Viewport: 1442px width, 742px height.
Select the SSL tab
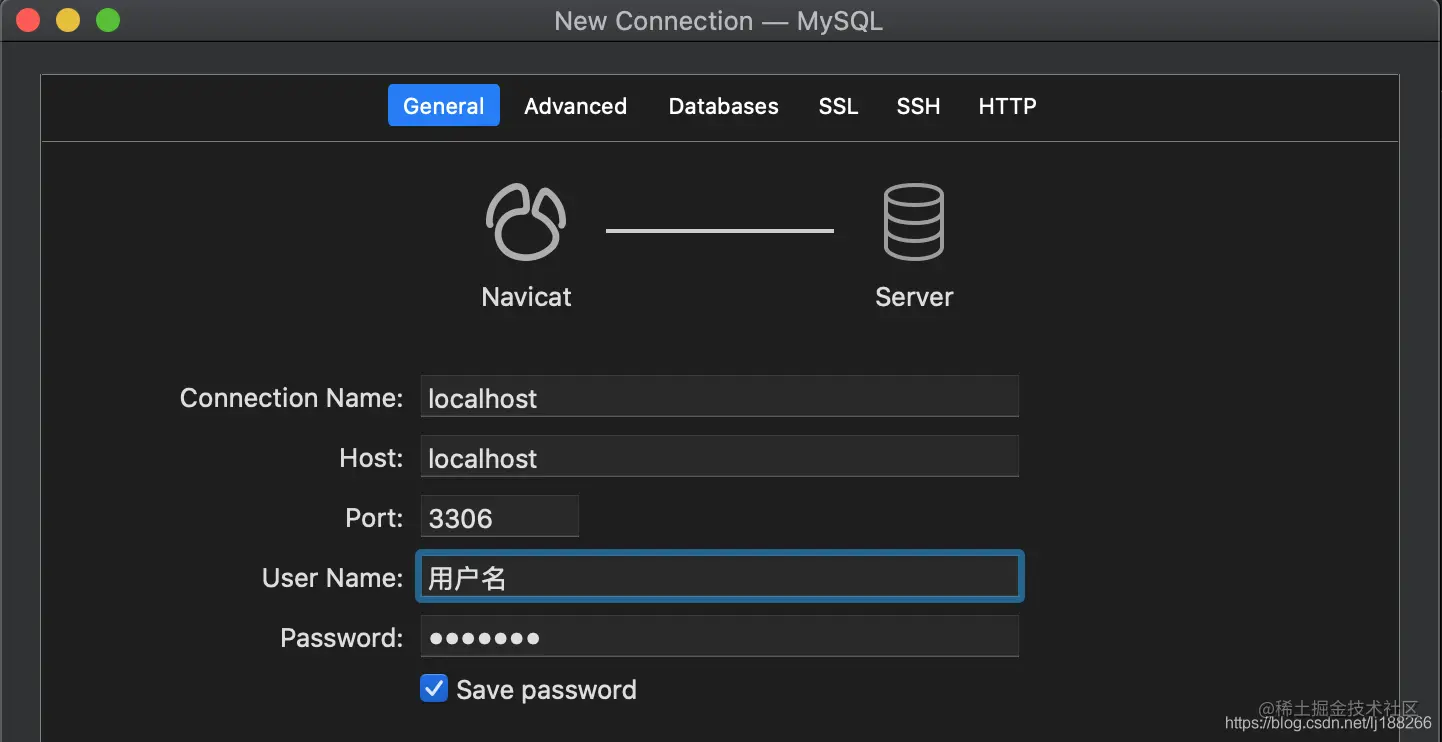click(x=838, y=106)
